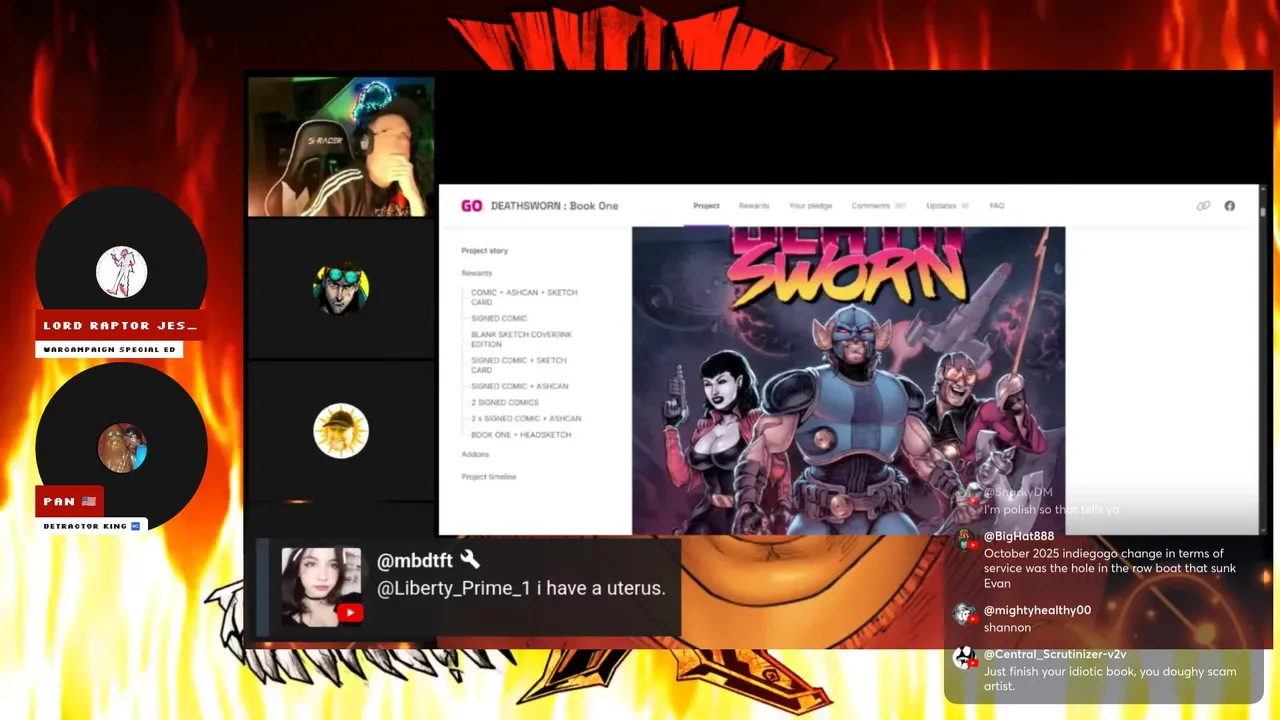Image resolution: width=1280 pixels, height=720 pixels.
Task: Click the @mightyhealthy00 chat username
Action: click(1037, 610)
